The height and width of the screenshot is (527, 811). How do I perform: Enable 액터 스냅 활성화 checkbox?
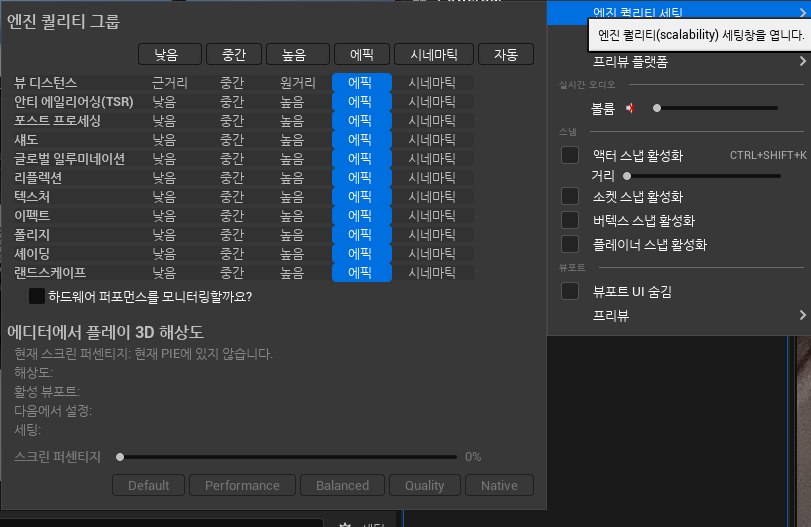(x=570, y=155)
